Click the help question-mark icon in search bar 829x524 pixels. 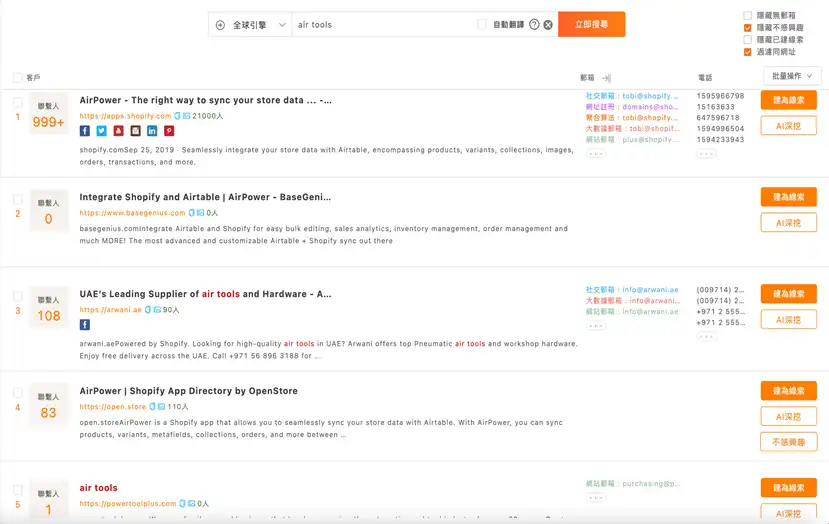click(x=534, y=24)
